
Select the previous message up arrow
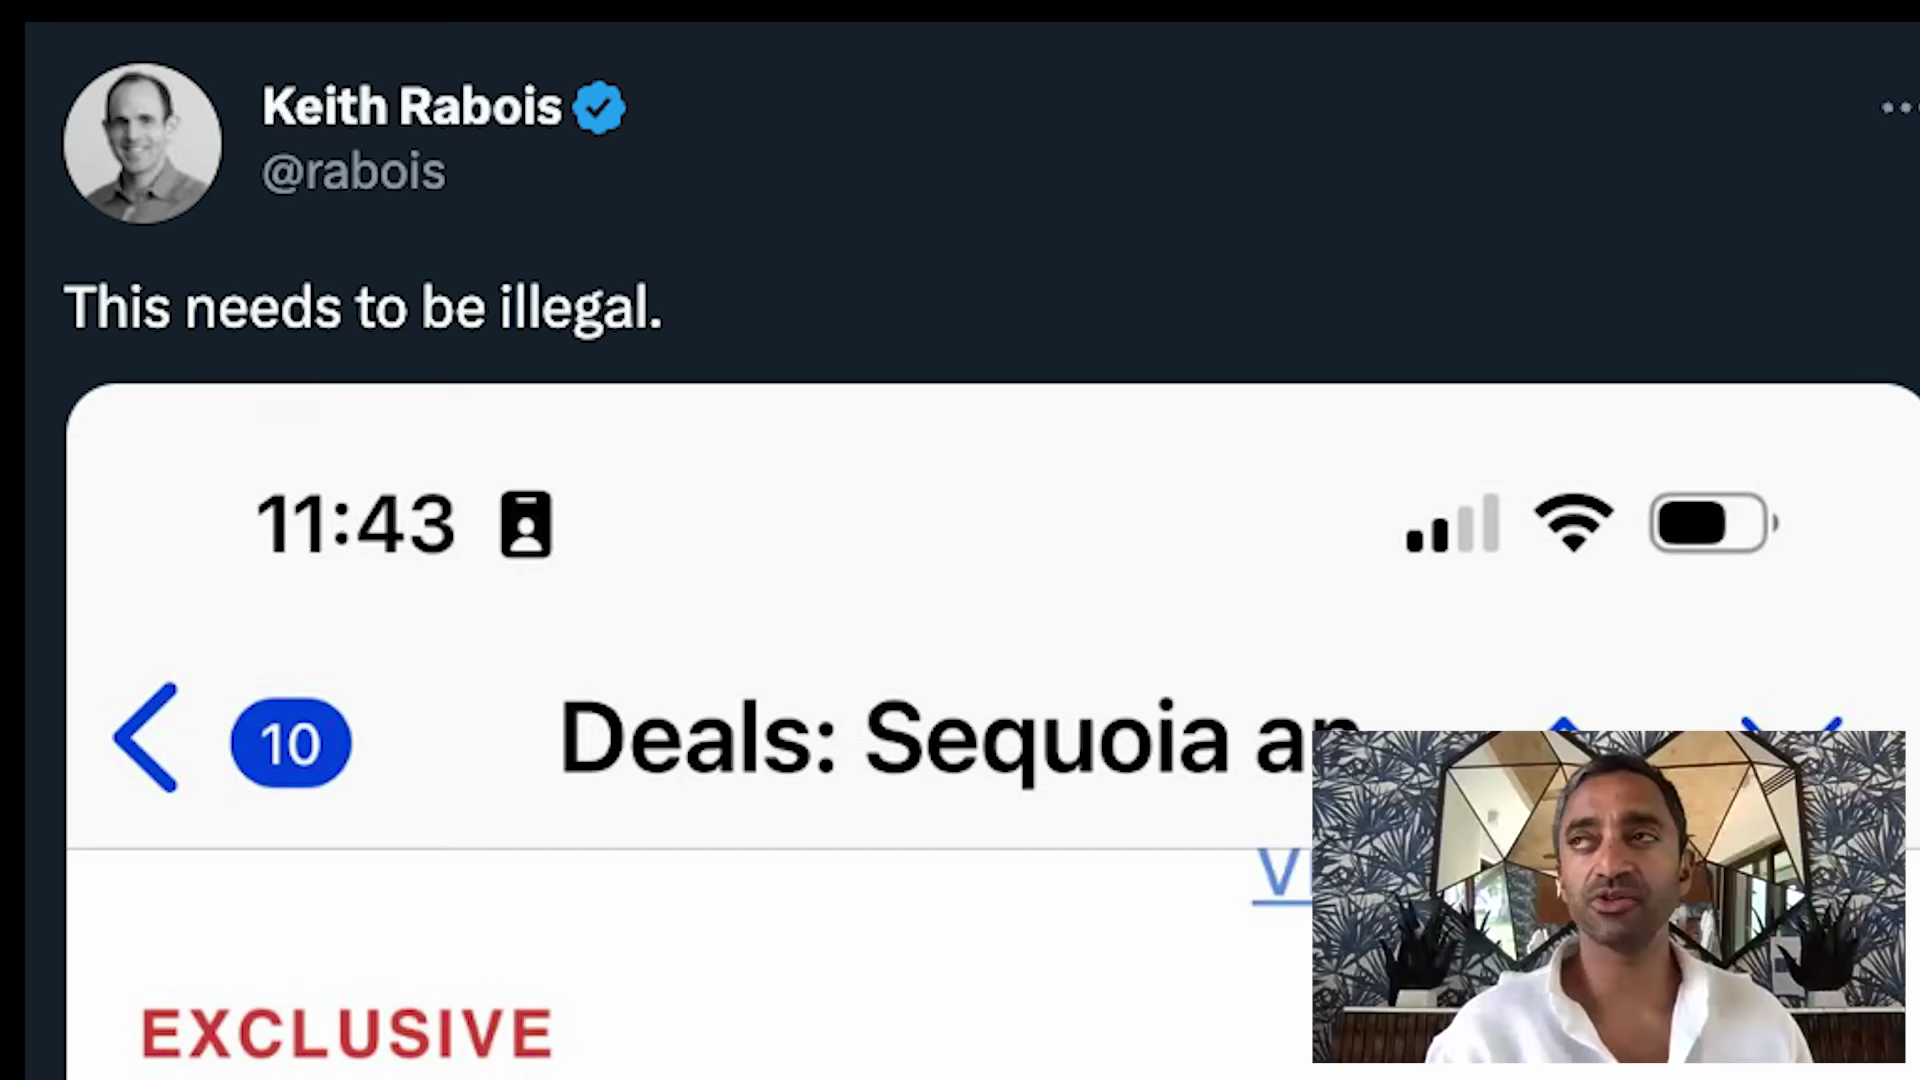(x=1565, y=722)
